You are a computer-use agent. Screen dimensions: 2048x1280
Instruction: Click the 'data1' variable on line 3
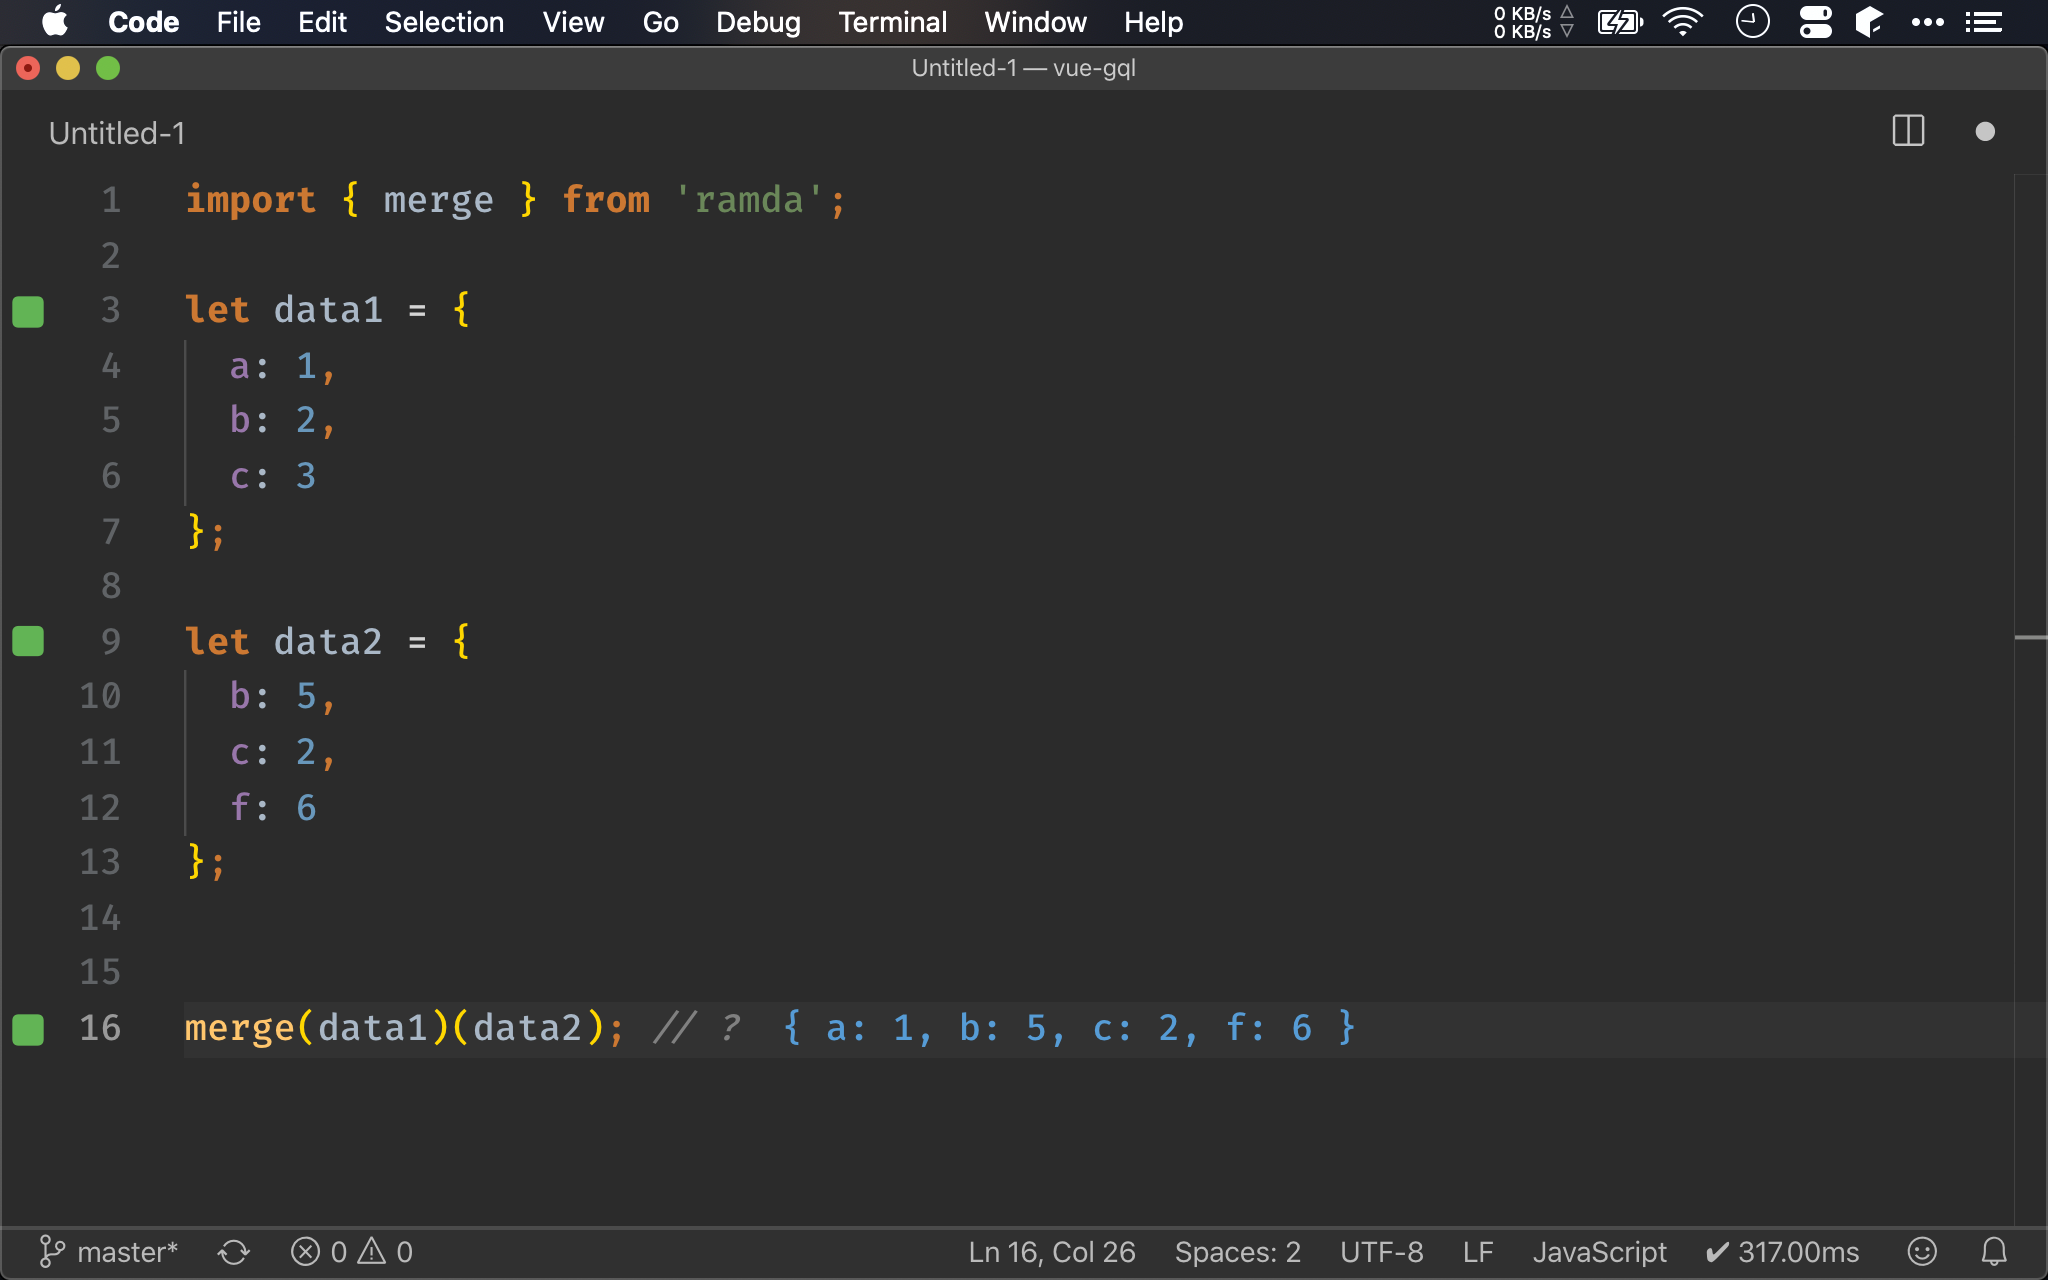pos(328,310)
